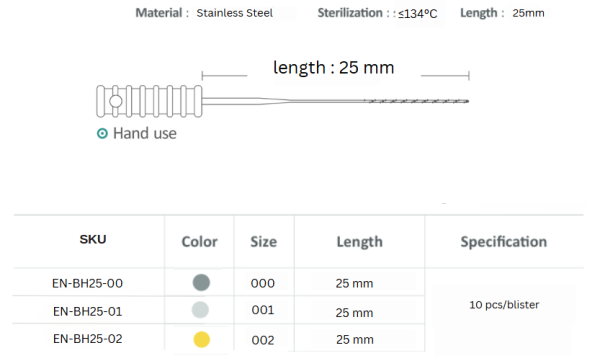Image resolution: width=600 pixels, height=361 pixels.
Task: Select the dark gray color dot
Action: click(x=201, y=283)
